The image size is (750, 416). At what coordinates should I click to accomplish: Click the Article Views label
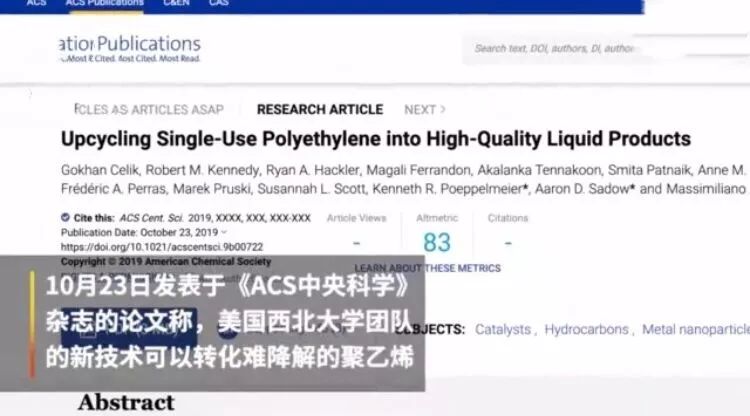[356, 218]
